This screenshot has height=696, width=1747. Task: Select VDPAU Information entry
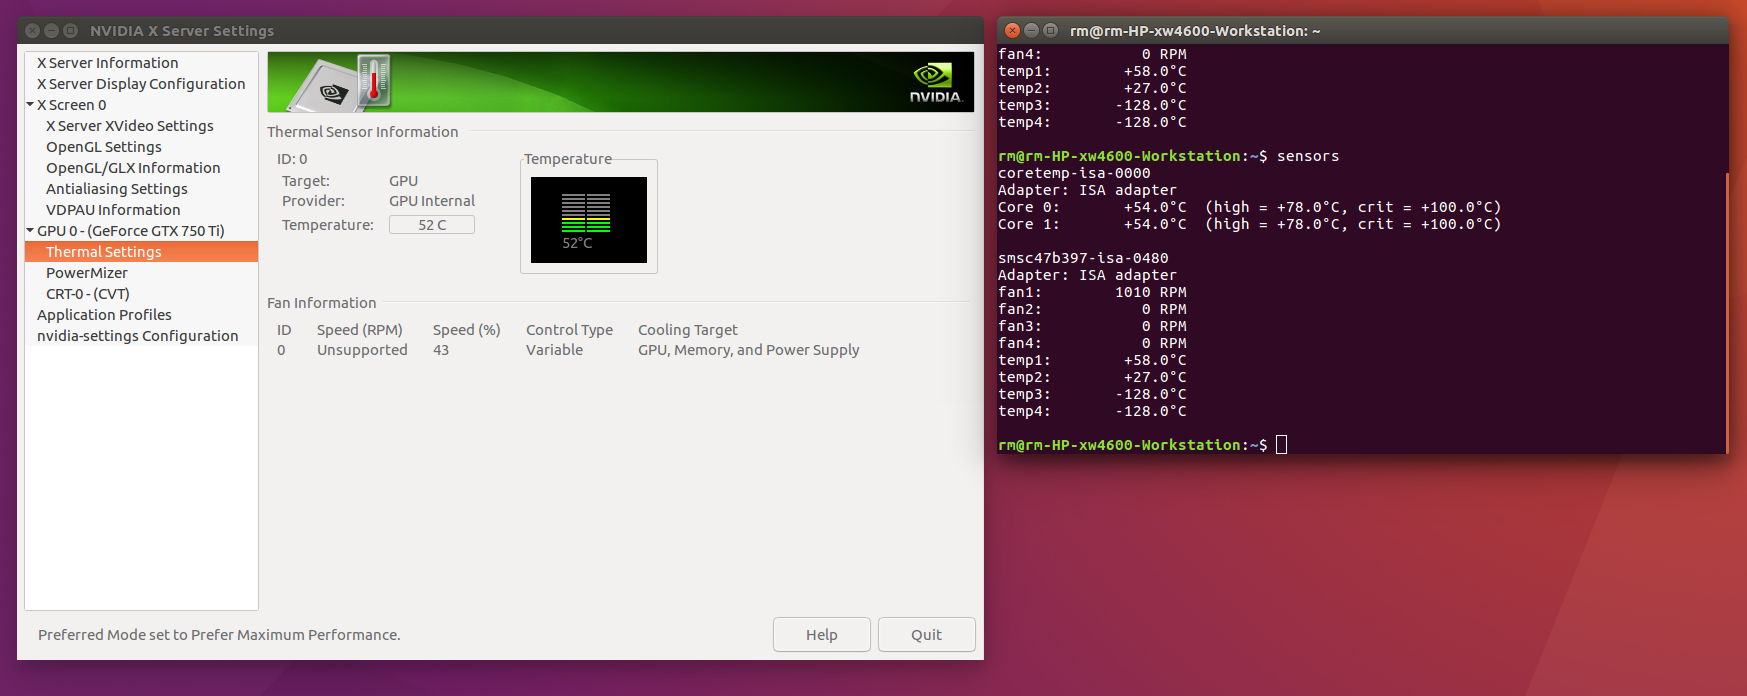pyautogui.click(x=113, y=210)
